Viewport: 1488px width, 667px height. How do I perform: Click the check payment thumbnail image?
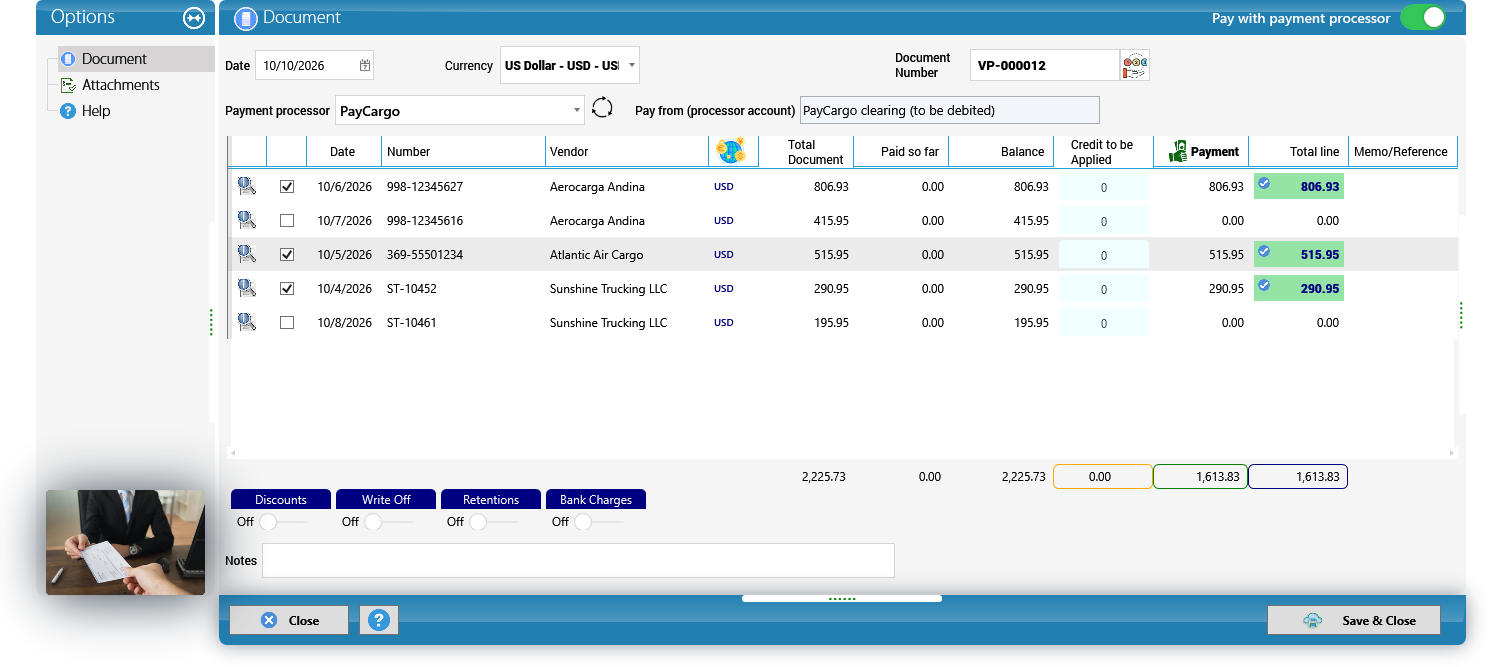[x=125, y=542]
